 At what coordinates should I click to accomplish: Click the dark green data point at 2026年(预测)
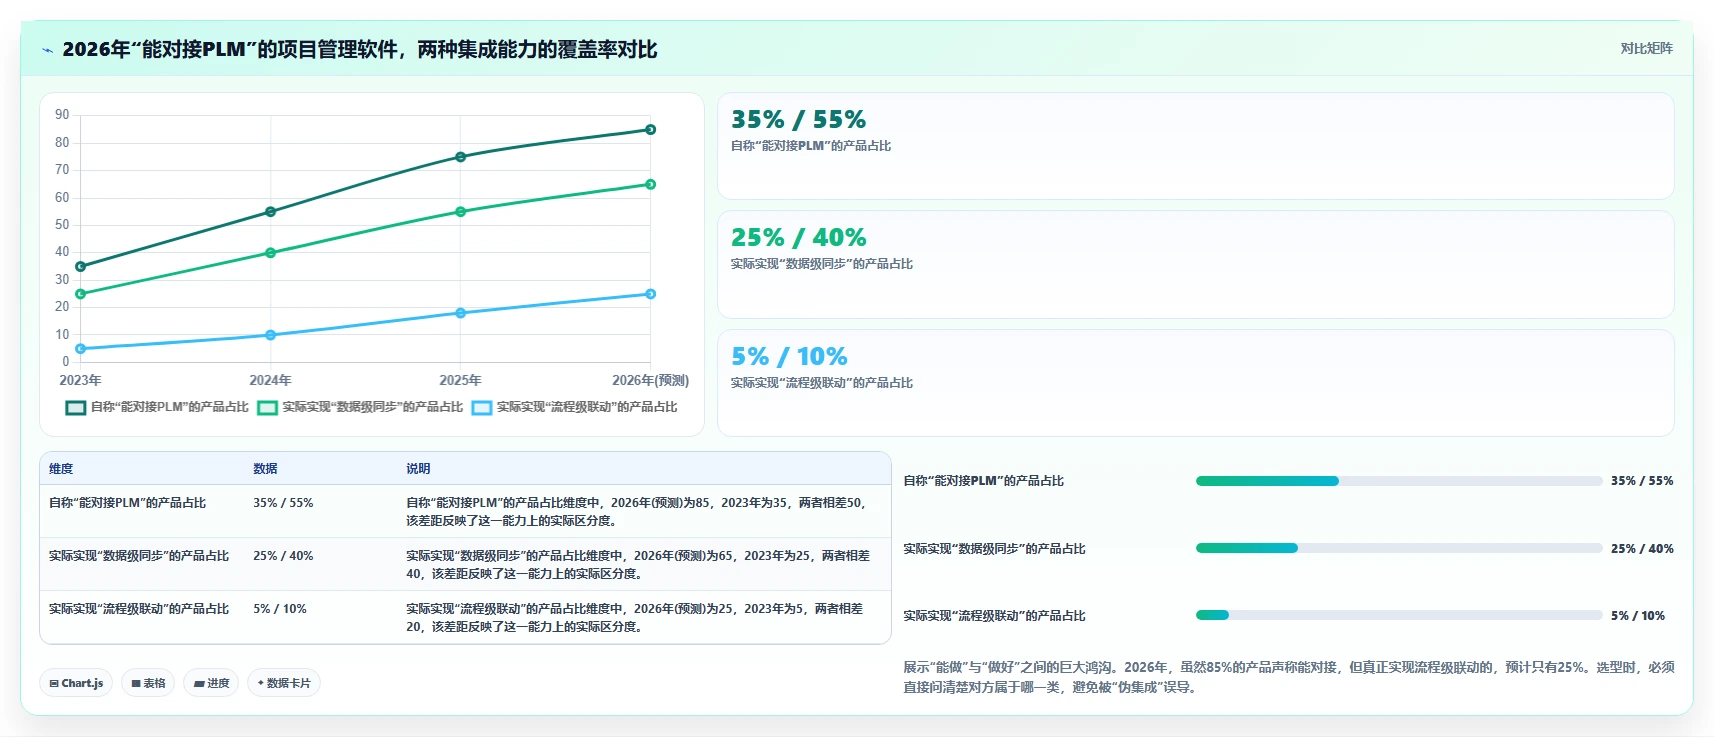(650, 130)
